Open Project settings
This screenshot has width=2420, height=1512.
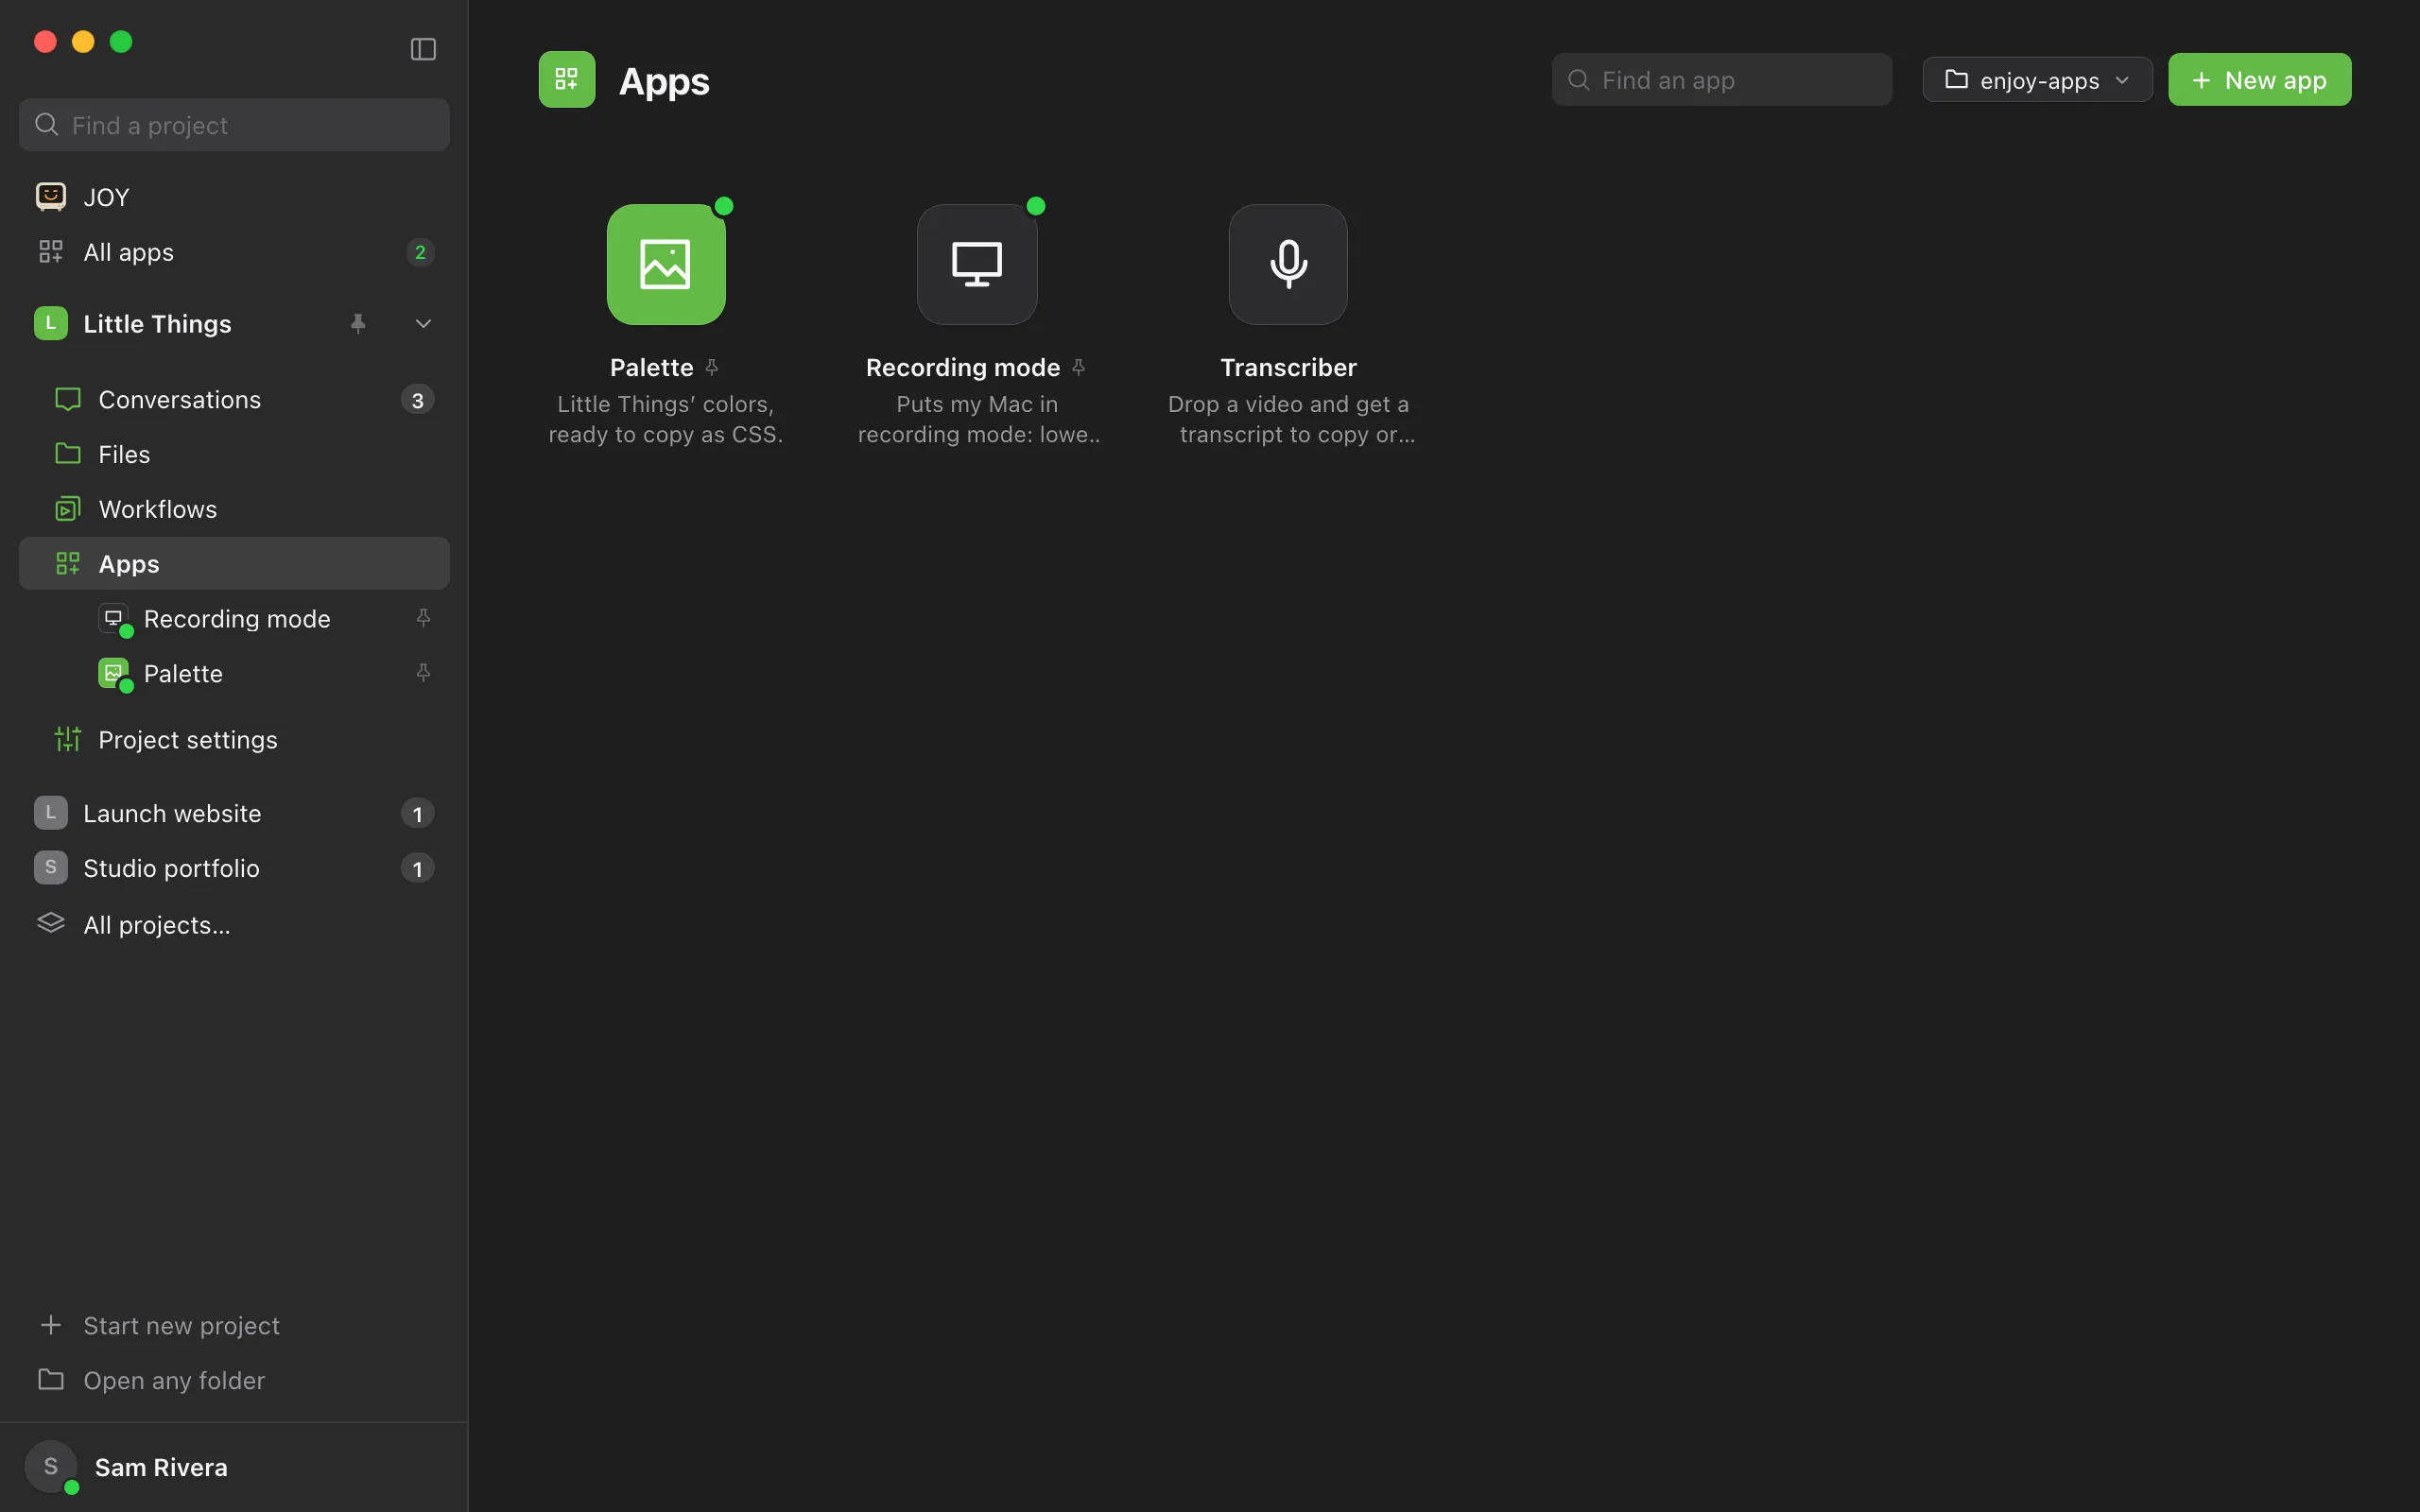coord(234,740)
